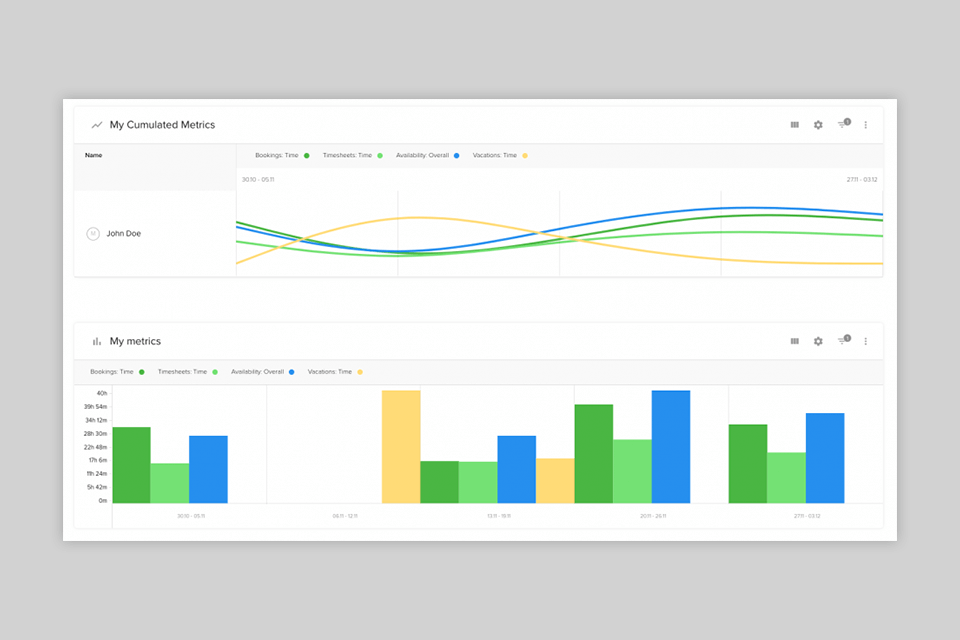
Task: Click the My Cumulated Metrics title
Action: coord(162,125)
